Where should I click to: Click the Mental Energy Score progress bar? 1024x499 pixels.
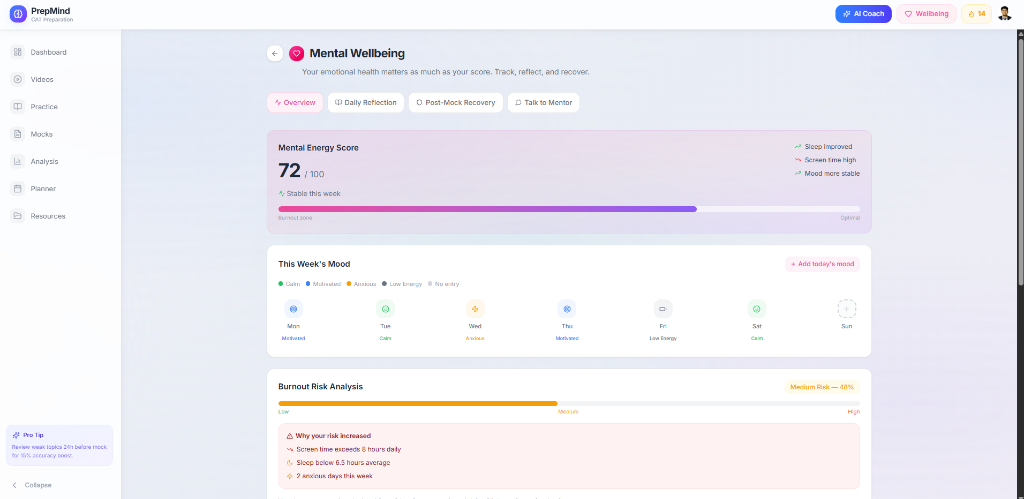569,209
